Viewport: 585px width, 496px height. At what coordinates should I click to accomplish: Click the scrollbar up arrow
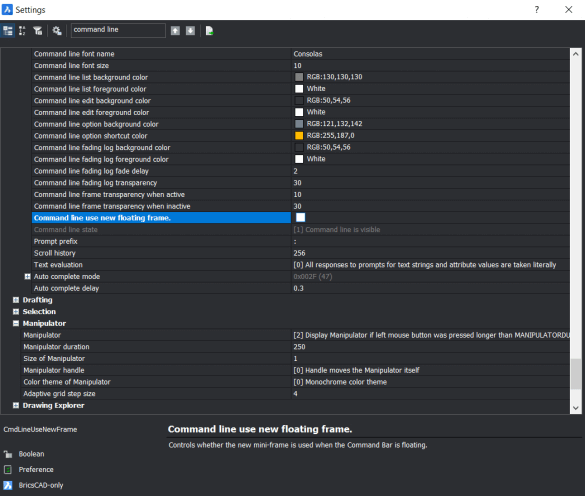coord(575,54)
